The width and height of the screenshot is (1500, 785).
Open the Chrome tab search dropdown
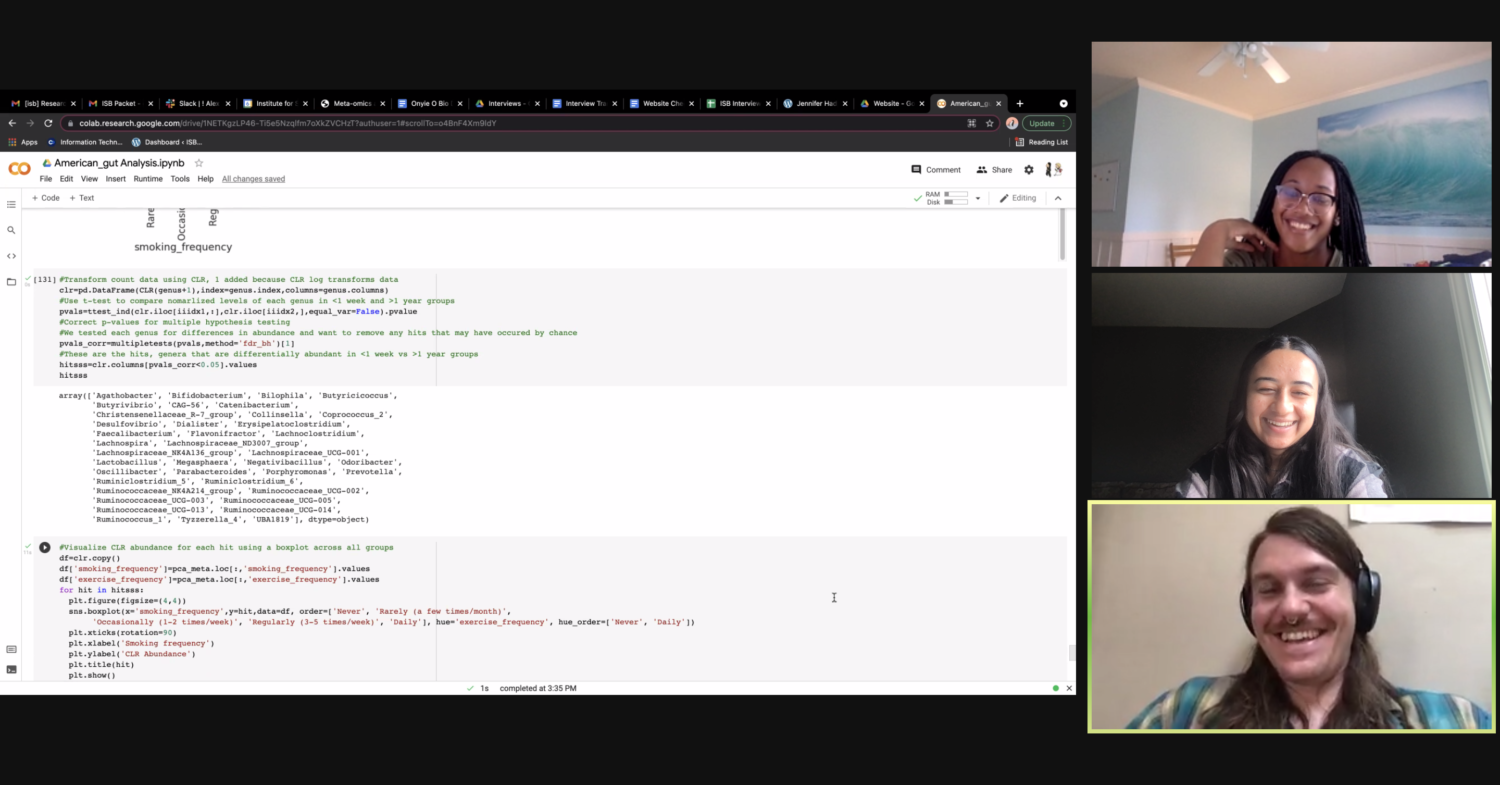(x=1063, y=103)
